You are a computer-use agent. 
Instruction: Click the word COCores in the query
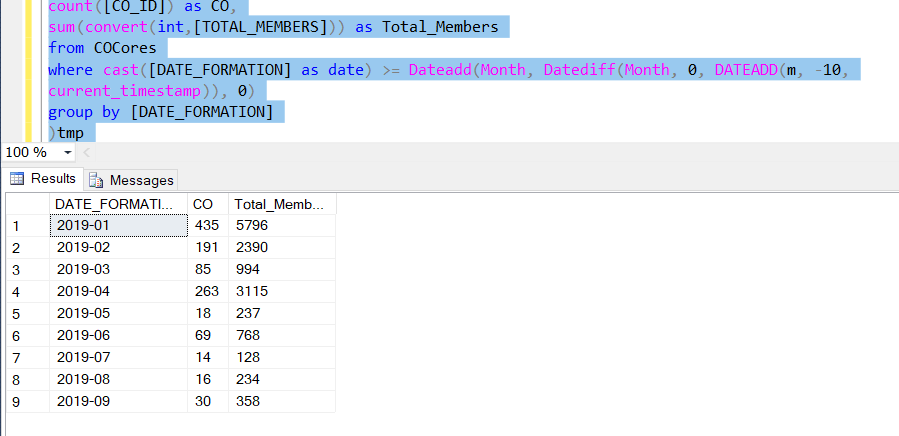point(125,48)
